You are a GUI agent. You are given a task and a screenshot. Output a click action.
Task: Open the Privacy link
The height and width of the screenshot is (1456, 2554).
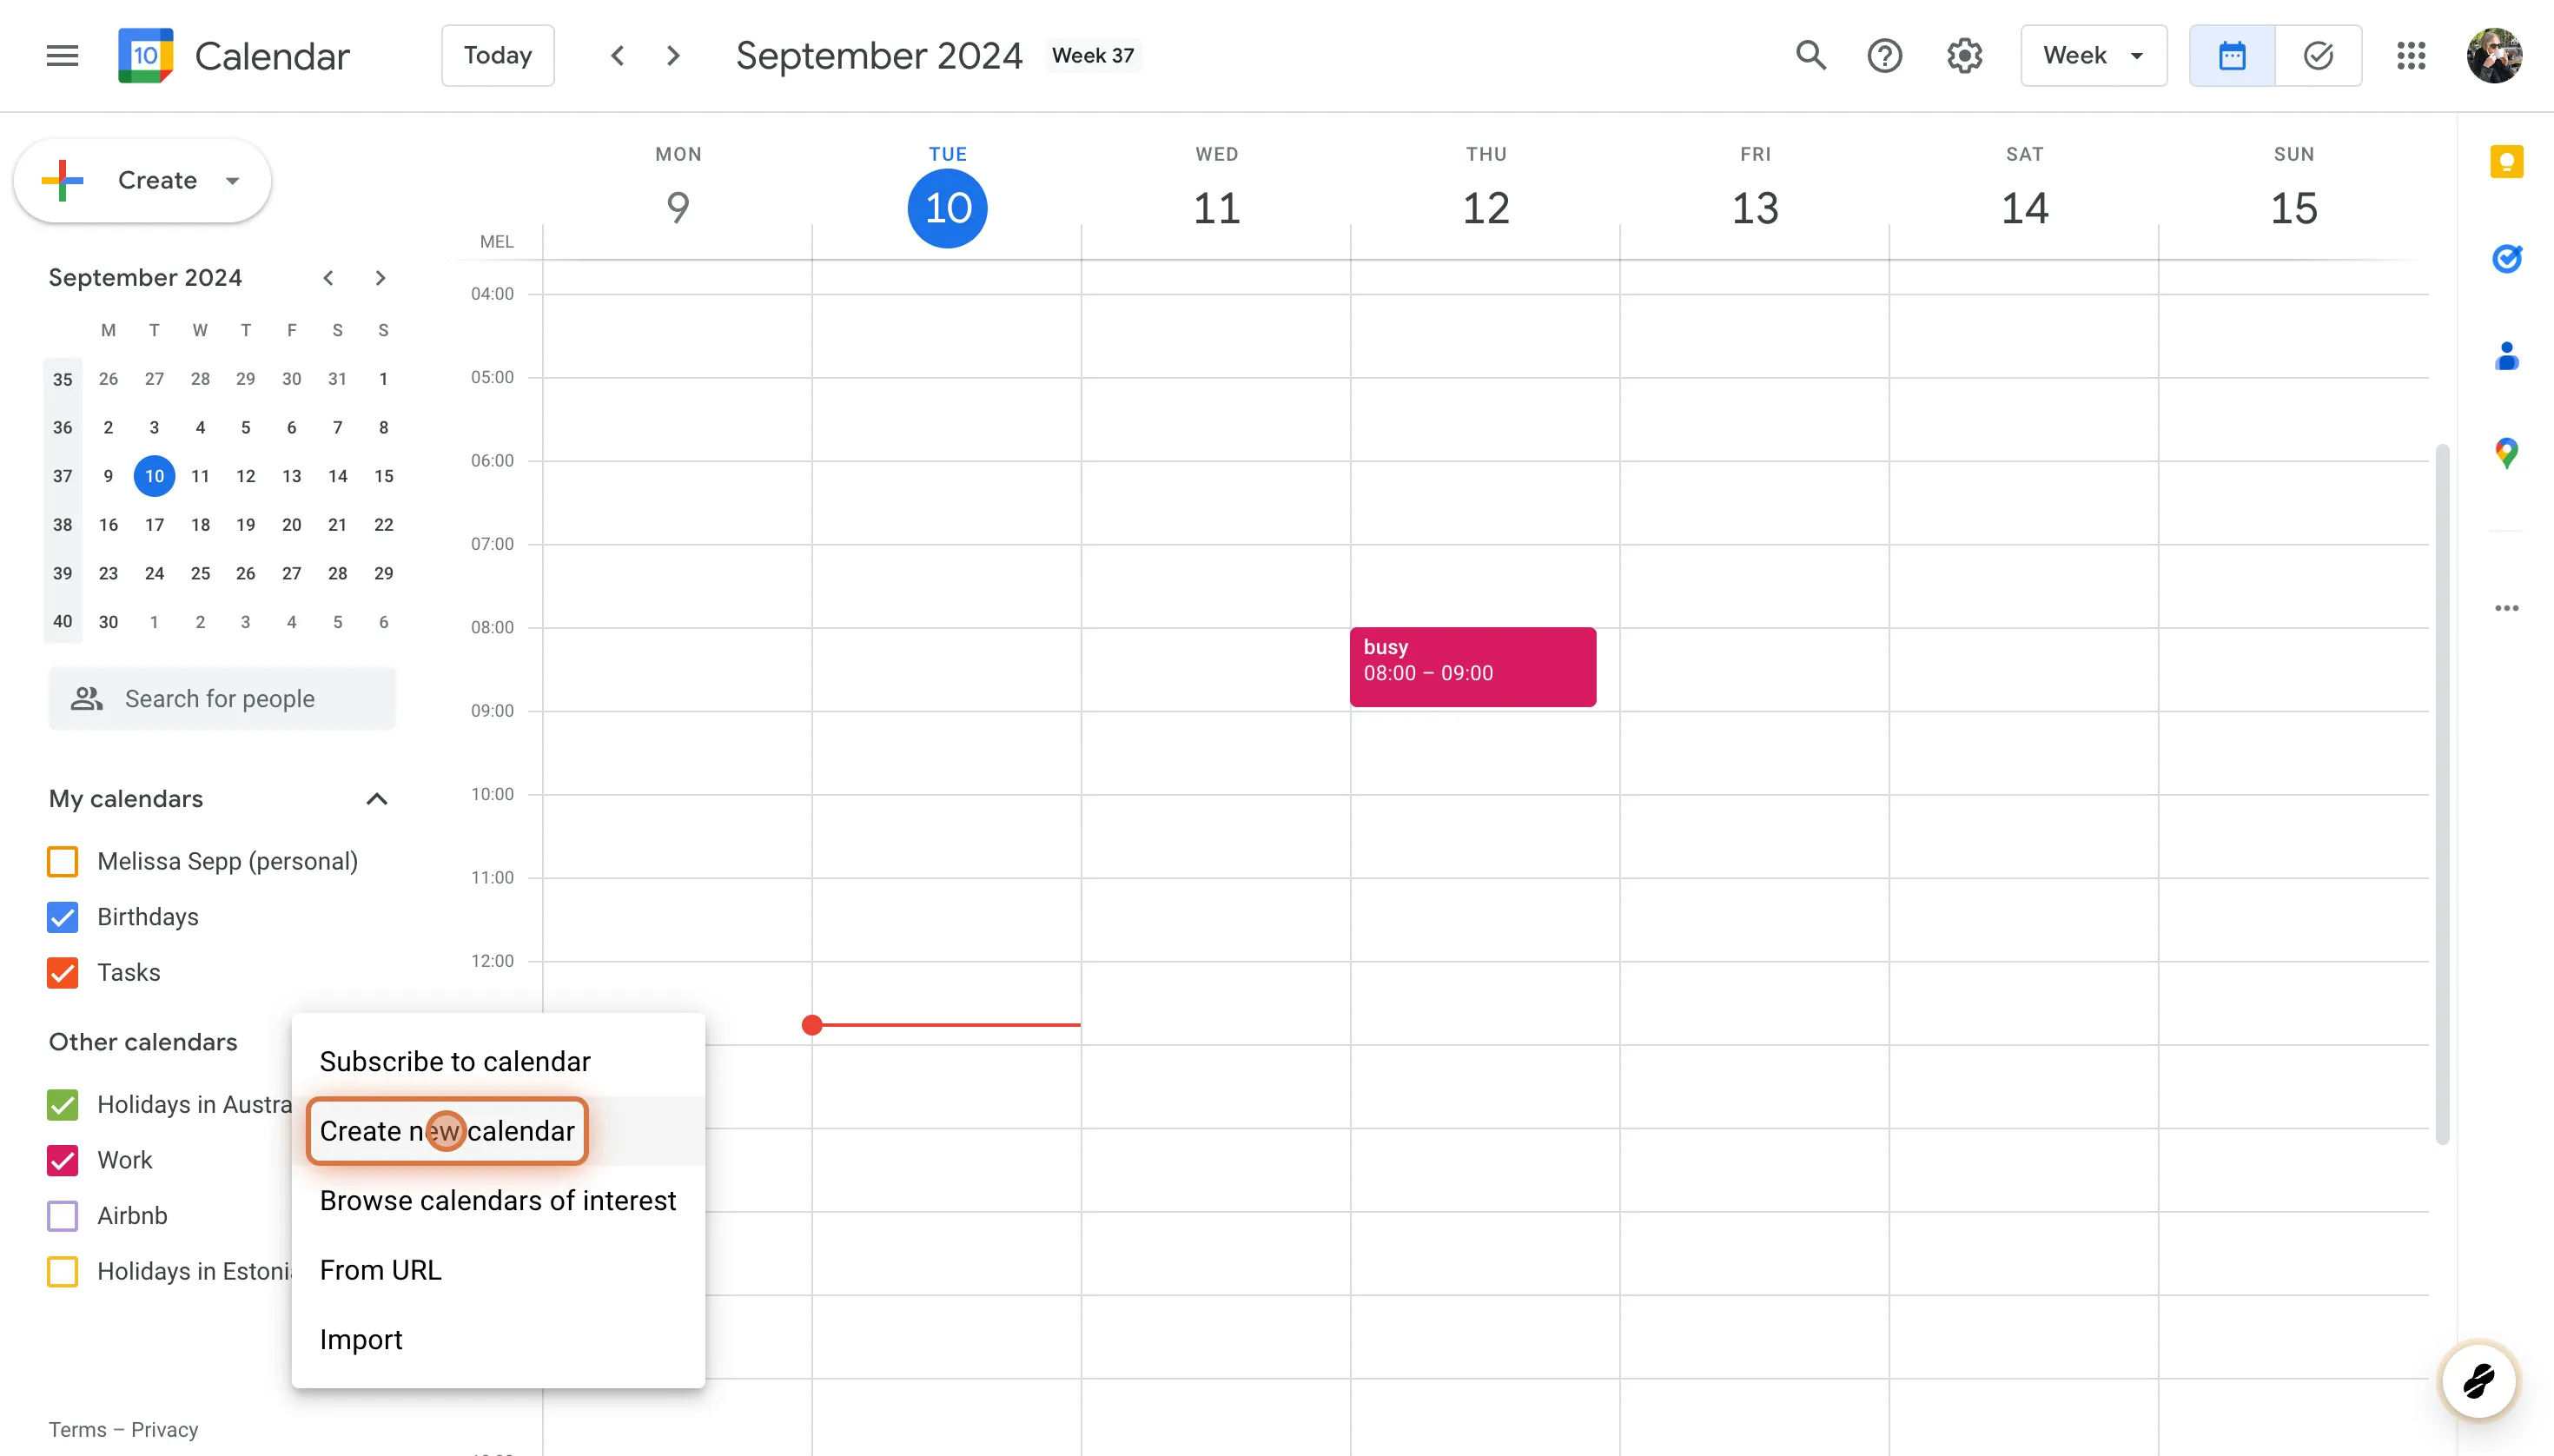164,1429
